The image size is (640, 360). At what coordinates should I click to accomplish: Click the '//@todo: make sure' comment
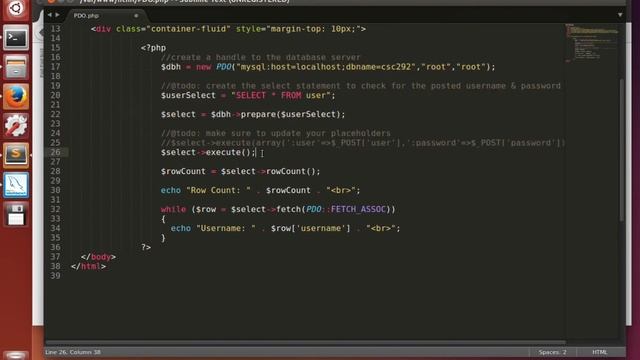point(276,133)
